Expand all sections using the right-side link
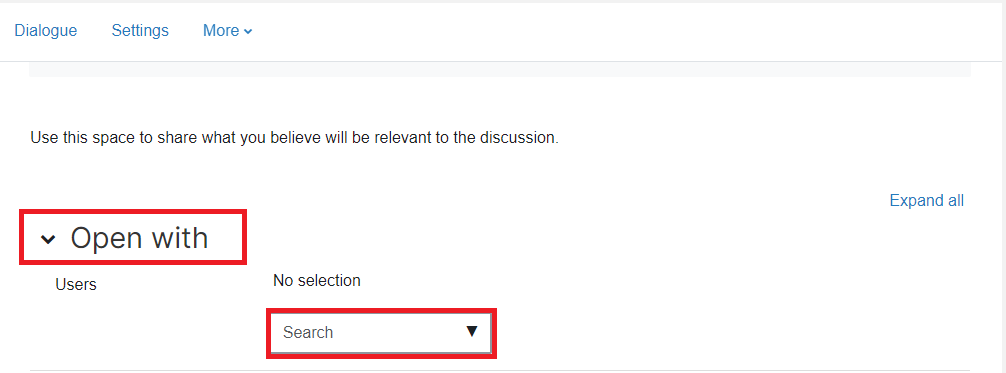Image resolution: width=1006 pixels, height=373 pixels. tap(926, 200)
